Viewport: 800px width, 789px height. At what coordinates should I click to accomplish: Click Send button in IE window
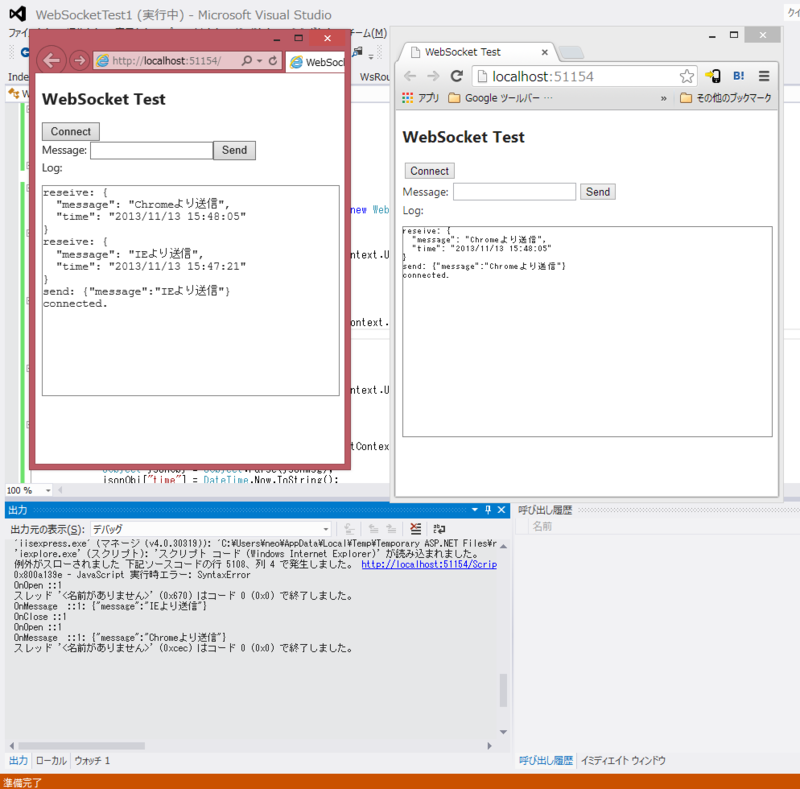[234, 150]
